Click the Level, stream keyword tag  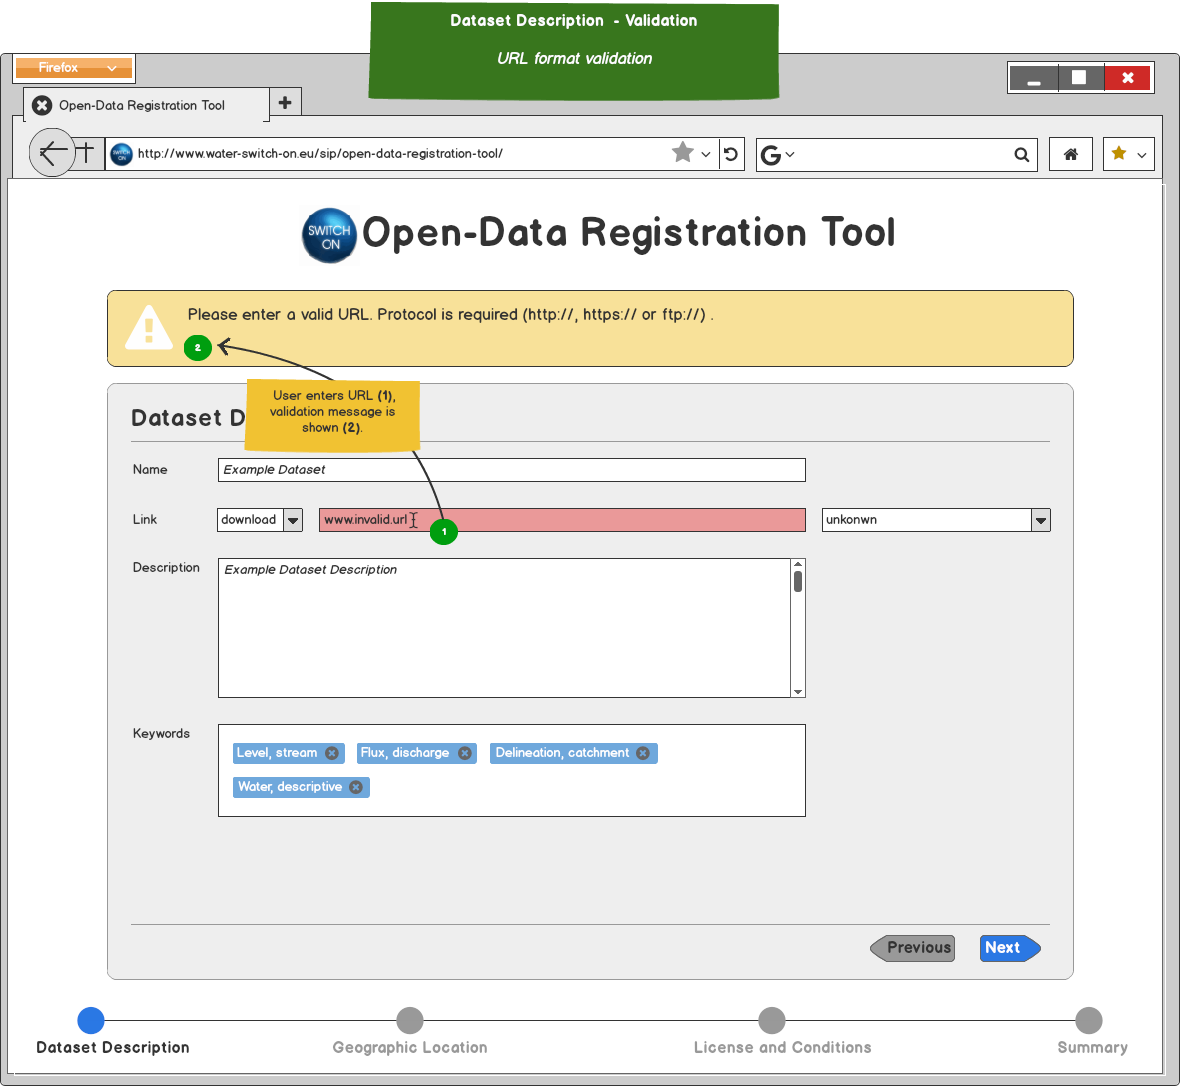coord(289,753)
